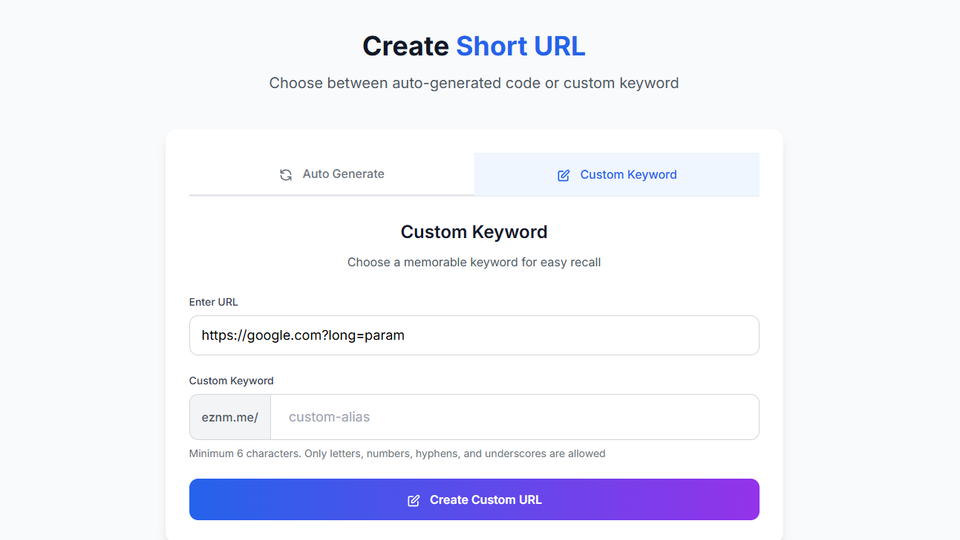Click "Choose a memorable keyword" description text
Viewport: 960px width, 540px height.
coord(474,262)
